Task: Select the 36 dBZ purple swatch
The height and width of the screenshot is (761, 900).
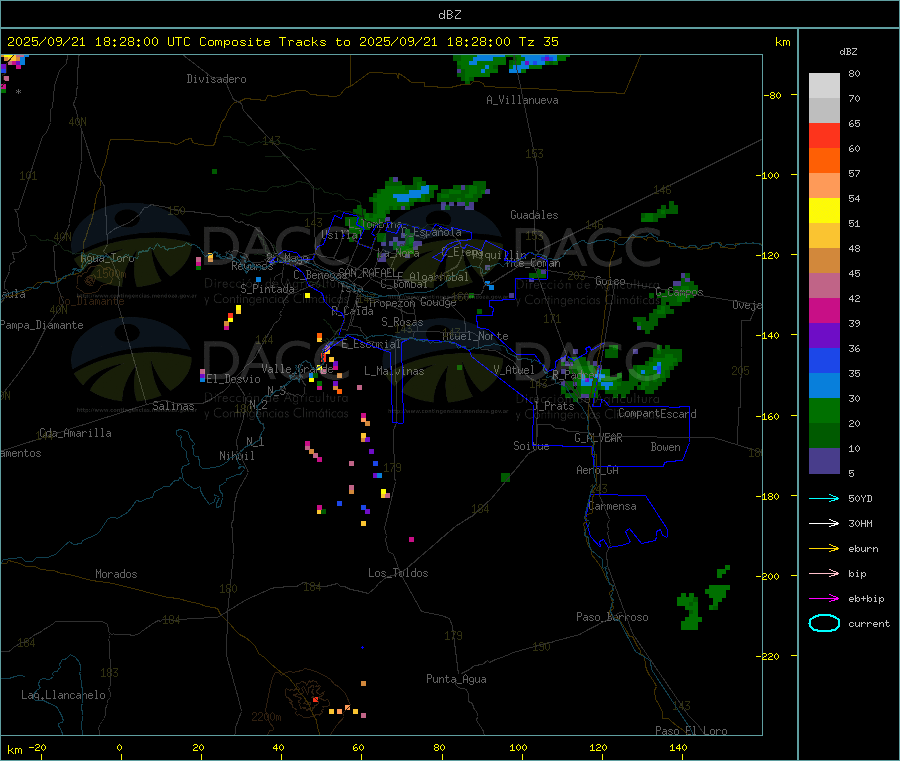Action: click(824, 336)
